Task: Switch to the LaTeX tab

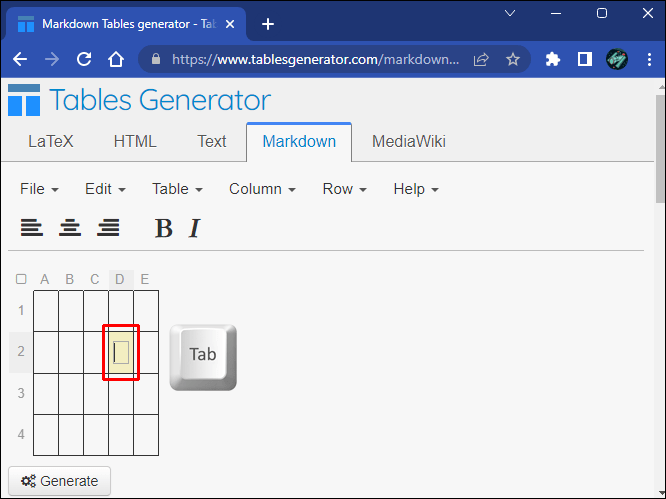Action: [x=50, y=141]
